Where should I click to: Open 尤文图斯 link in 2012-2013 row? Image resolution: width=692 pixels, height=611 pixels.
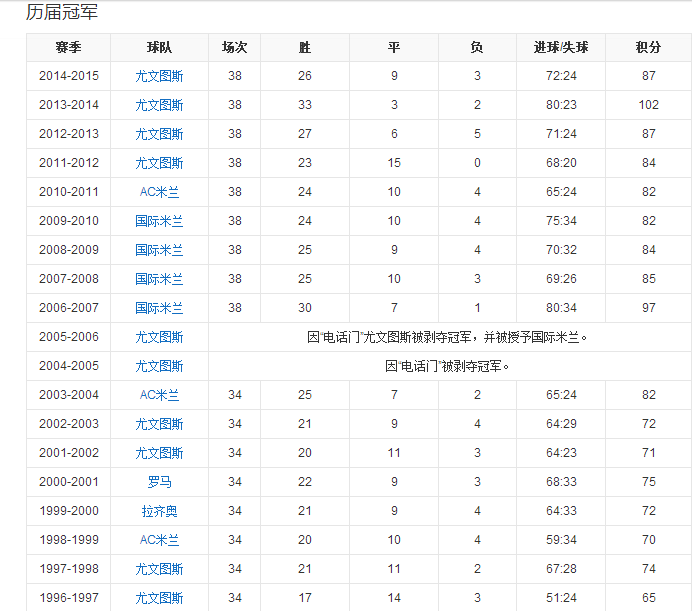[x=159, y=134]
